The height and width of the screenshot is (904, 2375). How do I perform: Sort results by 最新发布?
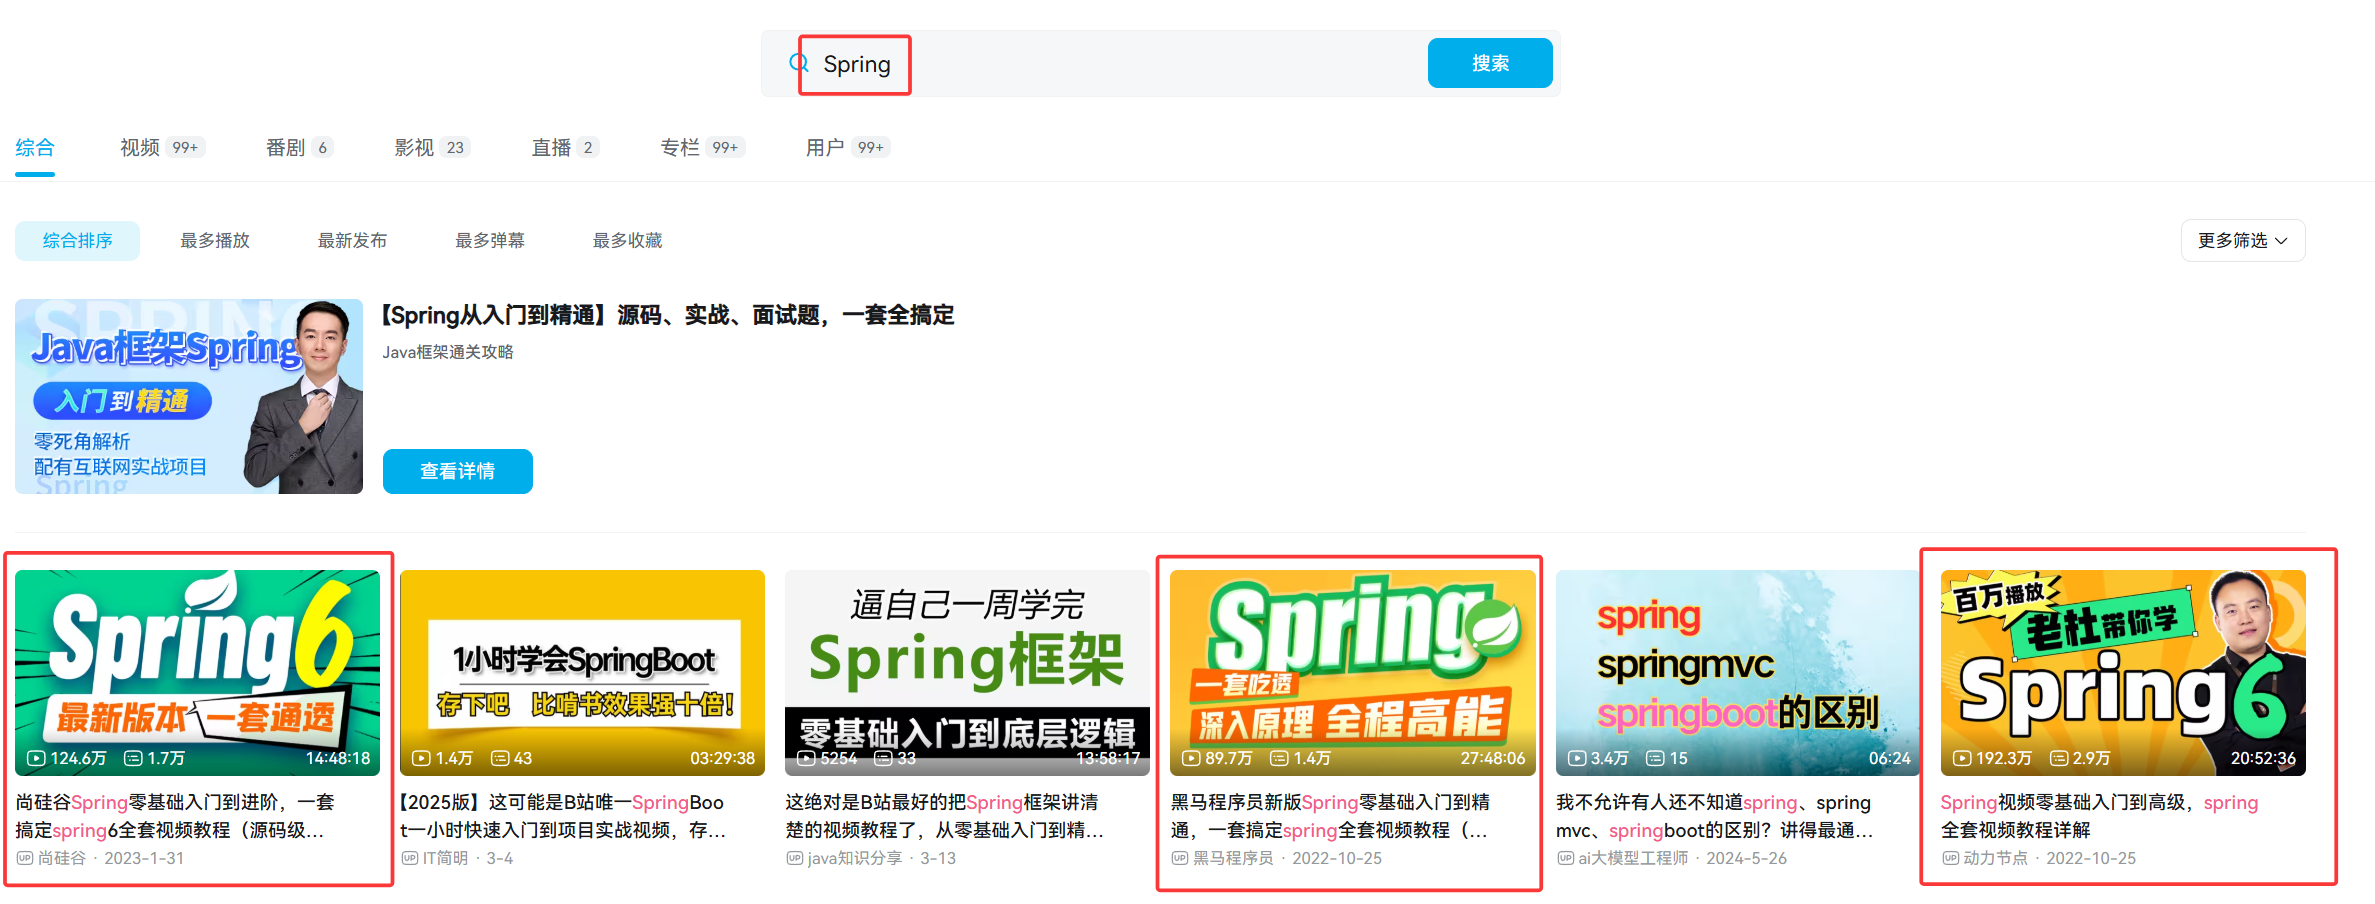pyautogui.click(x=352, y=241)
